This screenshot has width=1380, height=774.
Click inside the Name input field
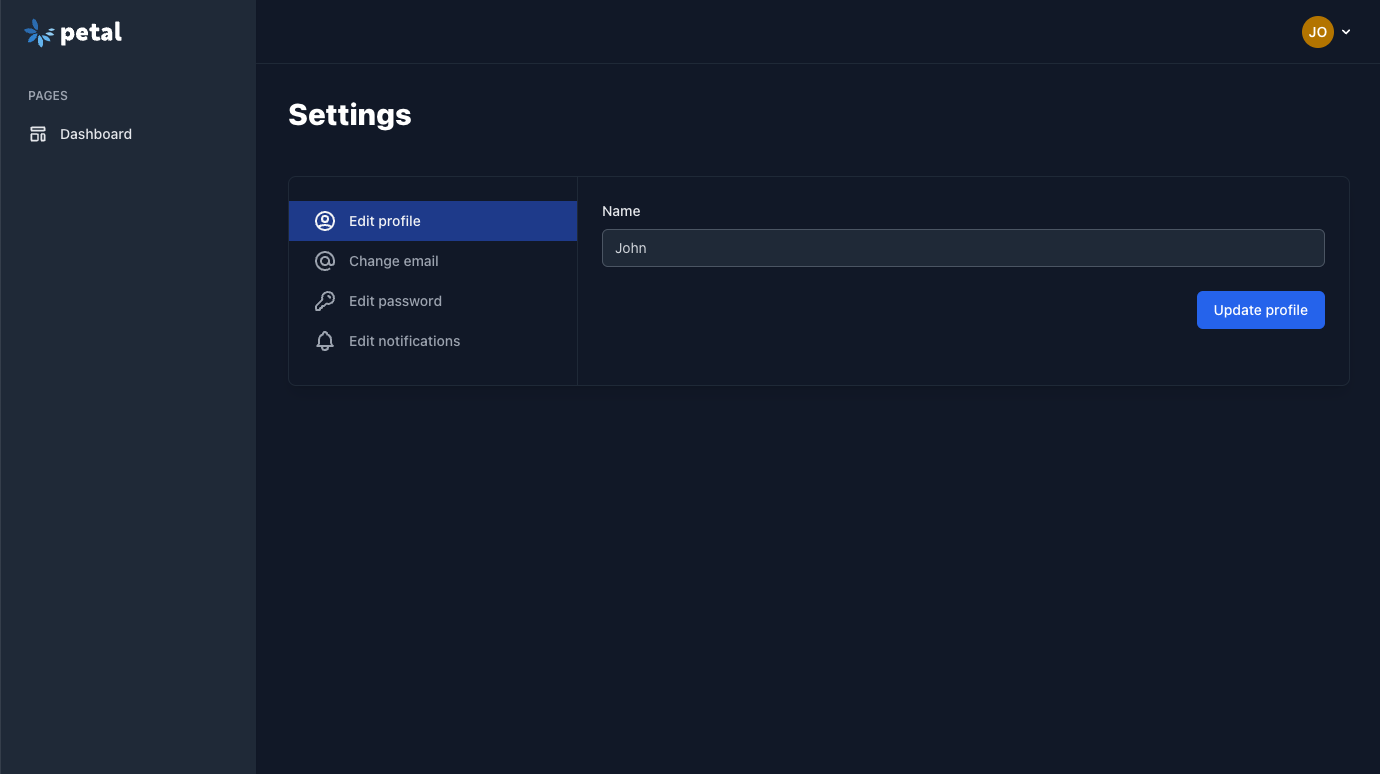point(962,247)
